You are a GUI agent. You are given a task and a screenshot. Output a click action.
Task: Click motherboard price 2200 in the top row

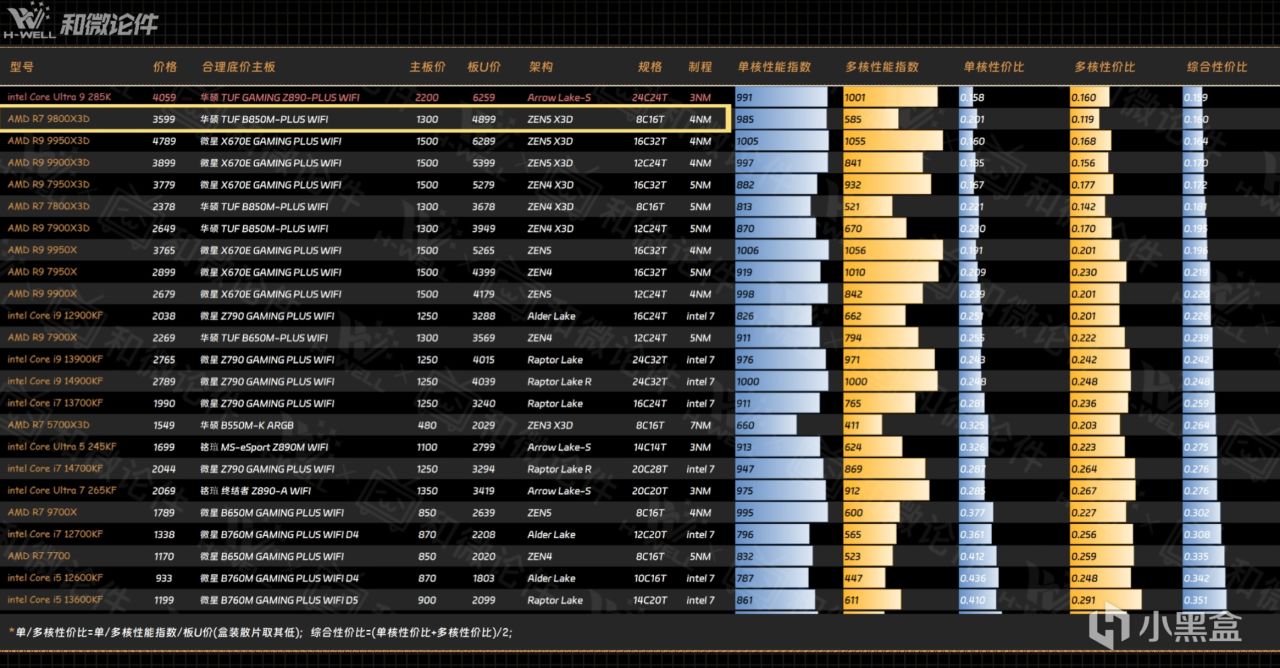click(x=427, y=98)
